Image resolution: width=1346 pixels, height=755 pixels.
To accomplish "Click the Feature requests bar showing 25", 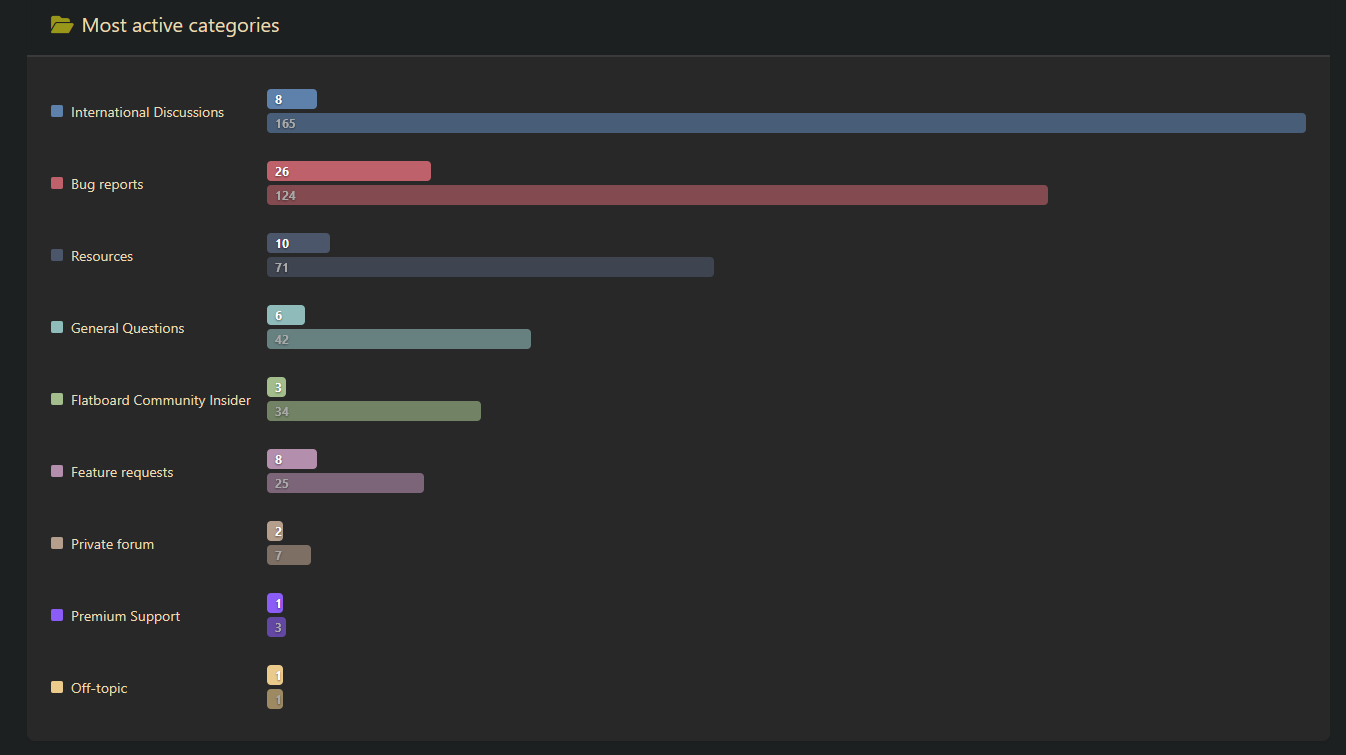I will (x=345, y=483).
